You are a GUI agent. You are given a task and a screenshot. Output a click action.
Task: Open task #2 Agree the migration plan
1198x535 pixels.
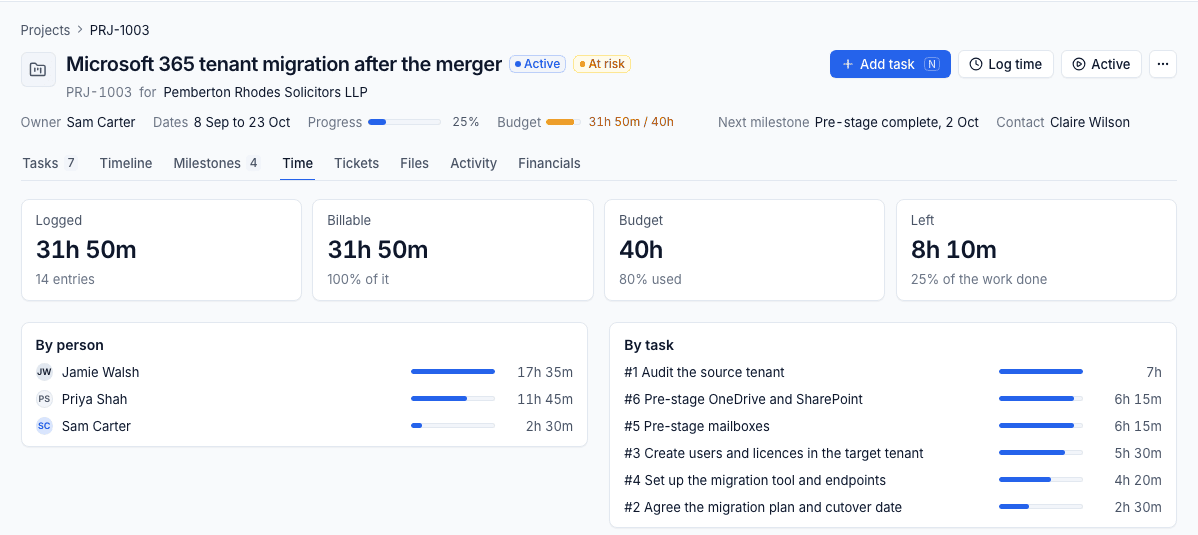[763, 507]
